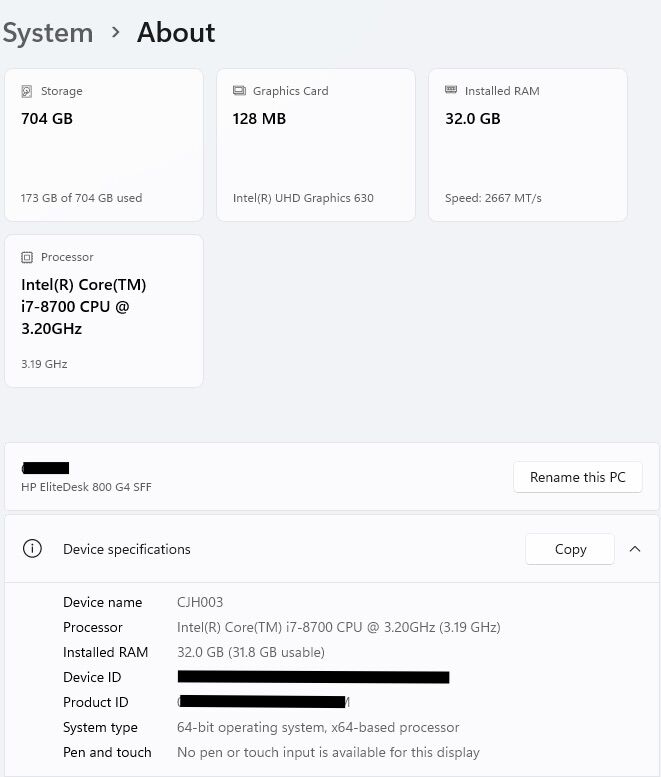This screenshot has width=661, height=777.
Task: Open the 32.0 GB Installed RAM tile
Action: [x=528, y=145]
